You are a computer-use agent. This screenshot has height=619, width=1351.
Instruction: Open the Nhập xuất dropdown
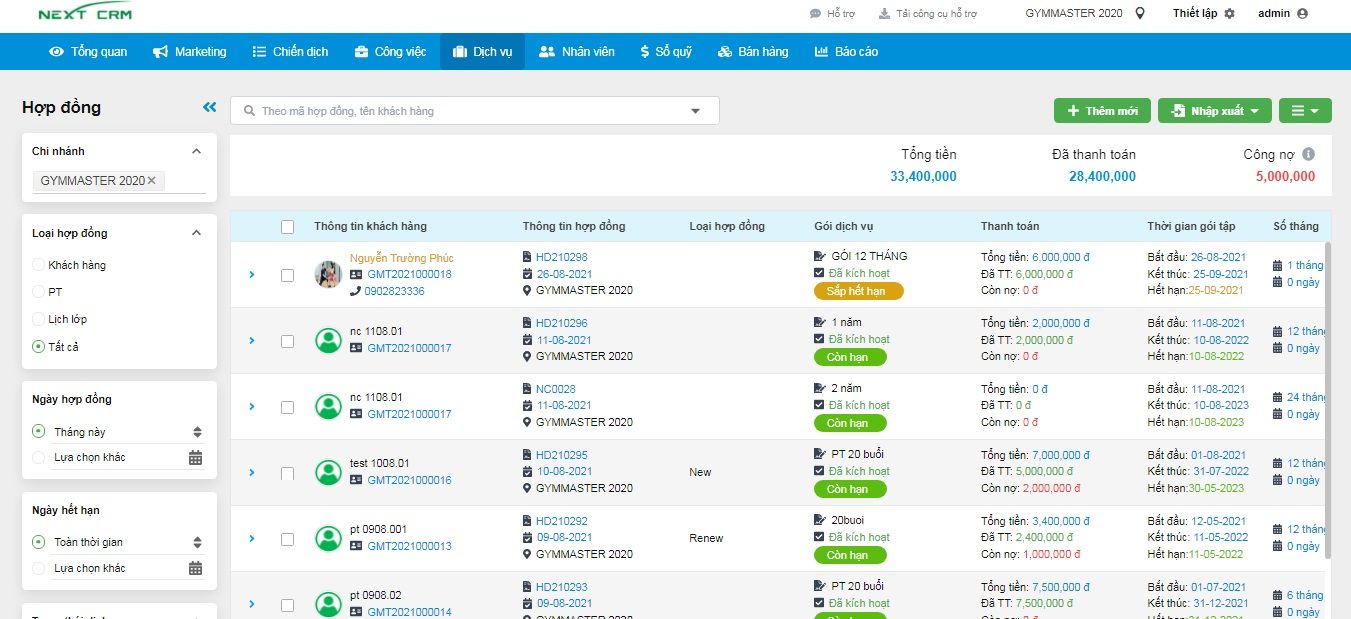click(x=1214, y=111)
